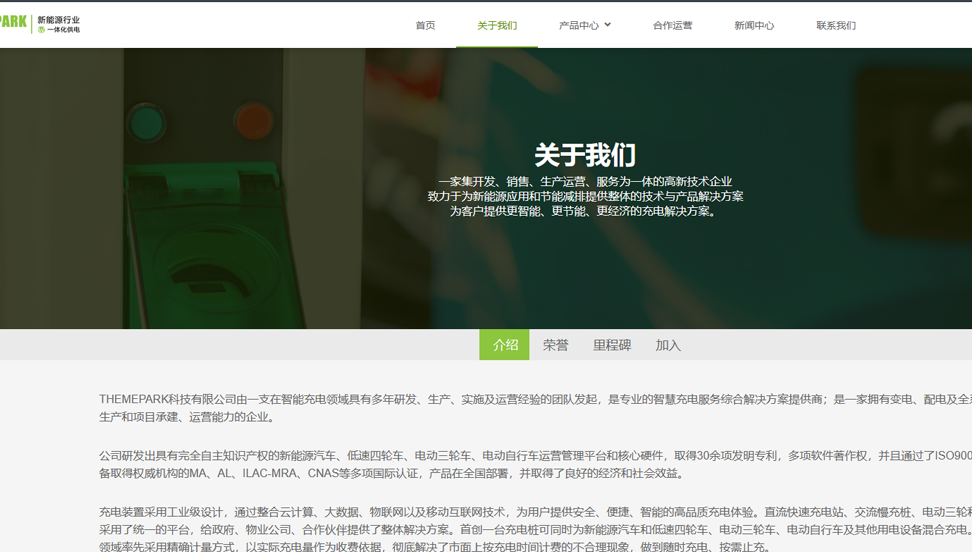The height and width of the screenshot is (552, 972).
Task: Open the 首页 home page
Action: click(x=425, y=25)
